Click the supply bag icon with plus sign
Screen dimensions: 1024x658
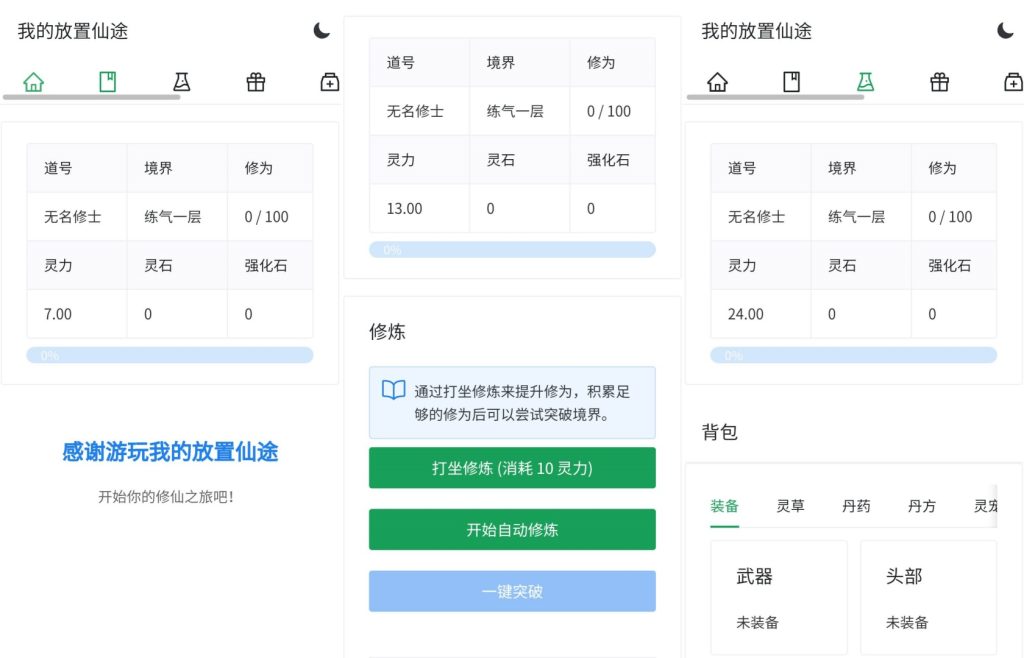[329, 82]
